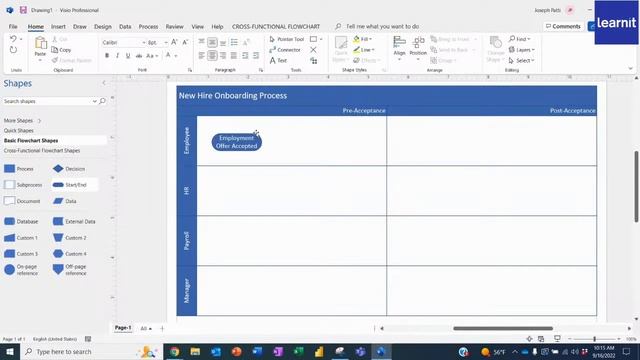Click the horizontal scrollbar below the canvas

[503, 328]
